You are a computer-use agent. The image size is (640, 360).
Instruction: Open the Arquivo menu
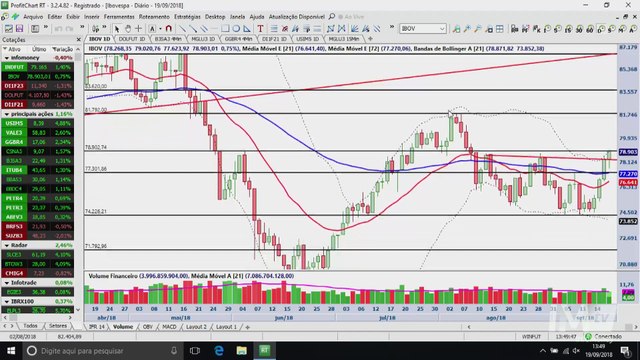coord(33,17)
